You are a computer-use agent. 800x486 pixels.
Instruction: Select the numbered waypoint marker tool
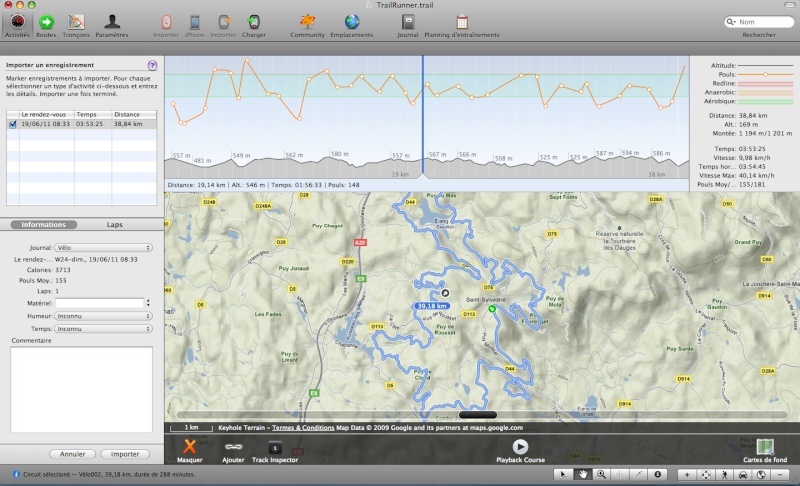point(658,474)
